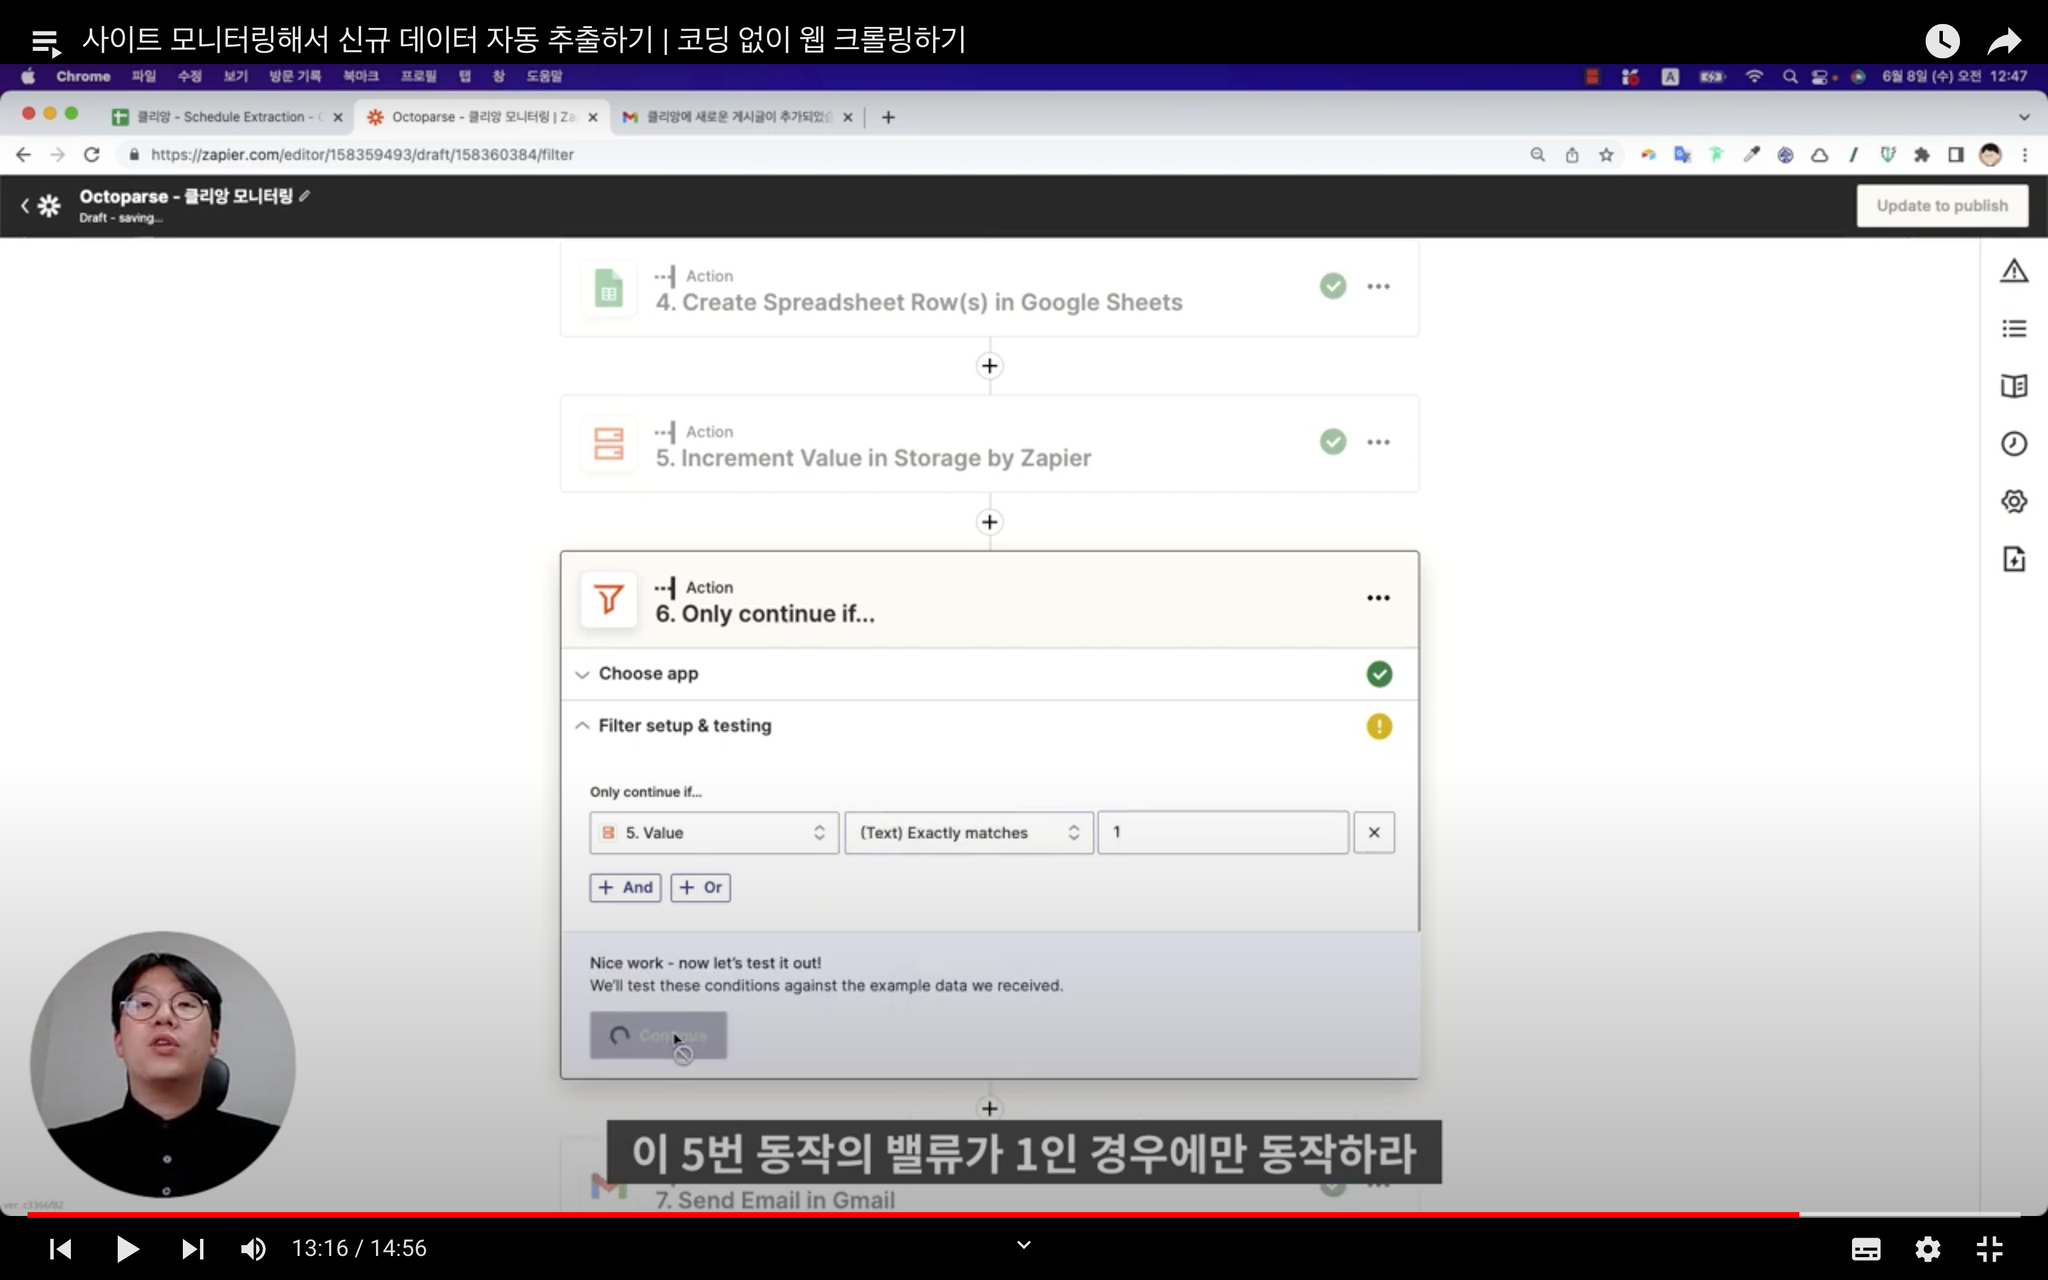The width and height of the screenshot is (2048, 1280).
Task: Click the loading Continue button
Action: 658,1035
